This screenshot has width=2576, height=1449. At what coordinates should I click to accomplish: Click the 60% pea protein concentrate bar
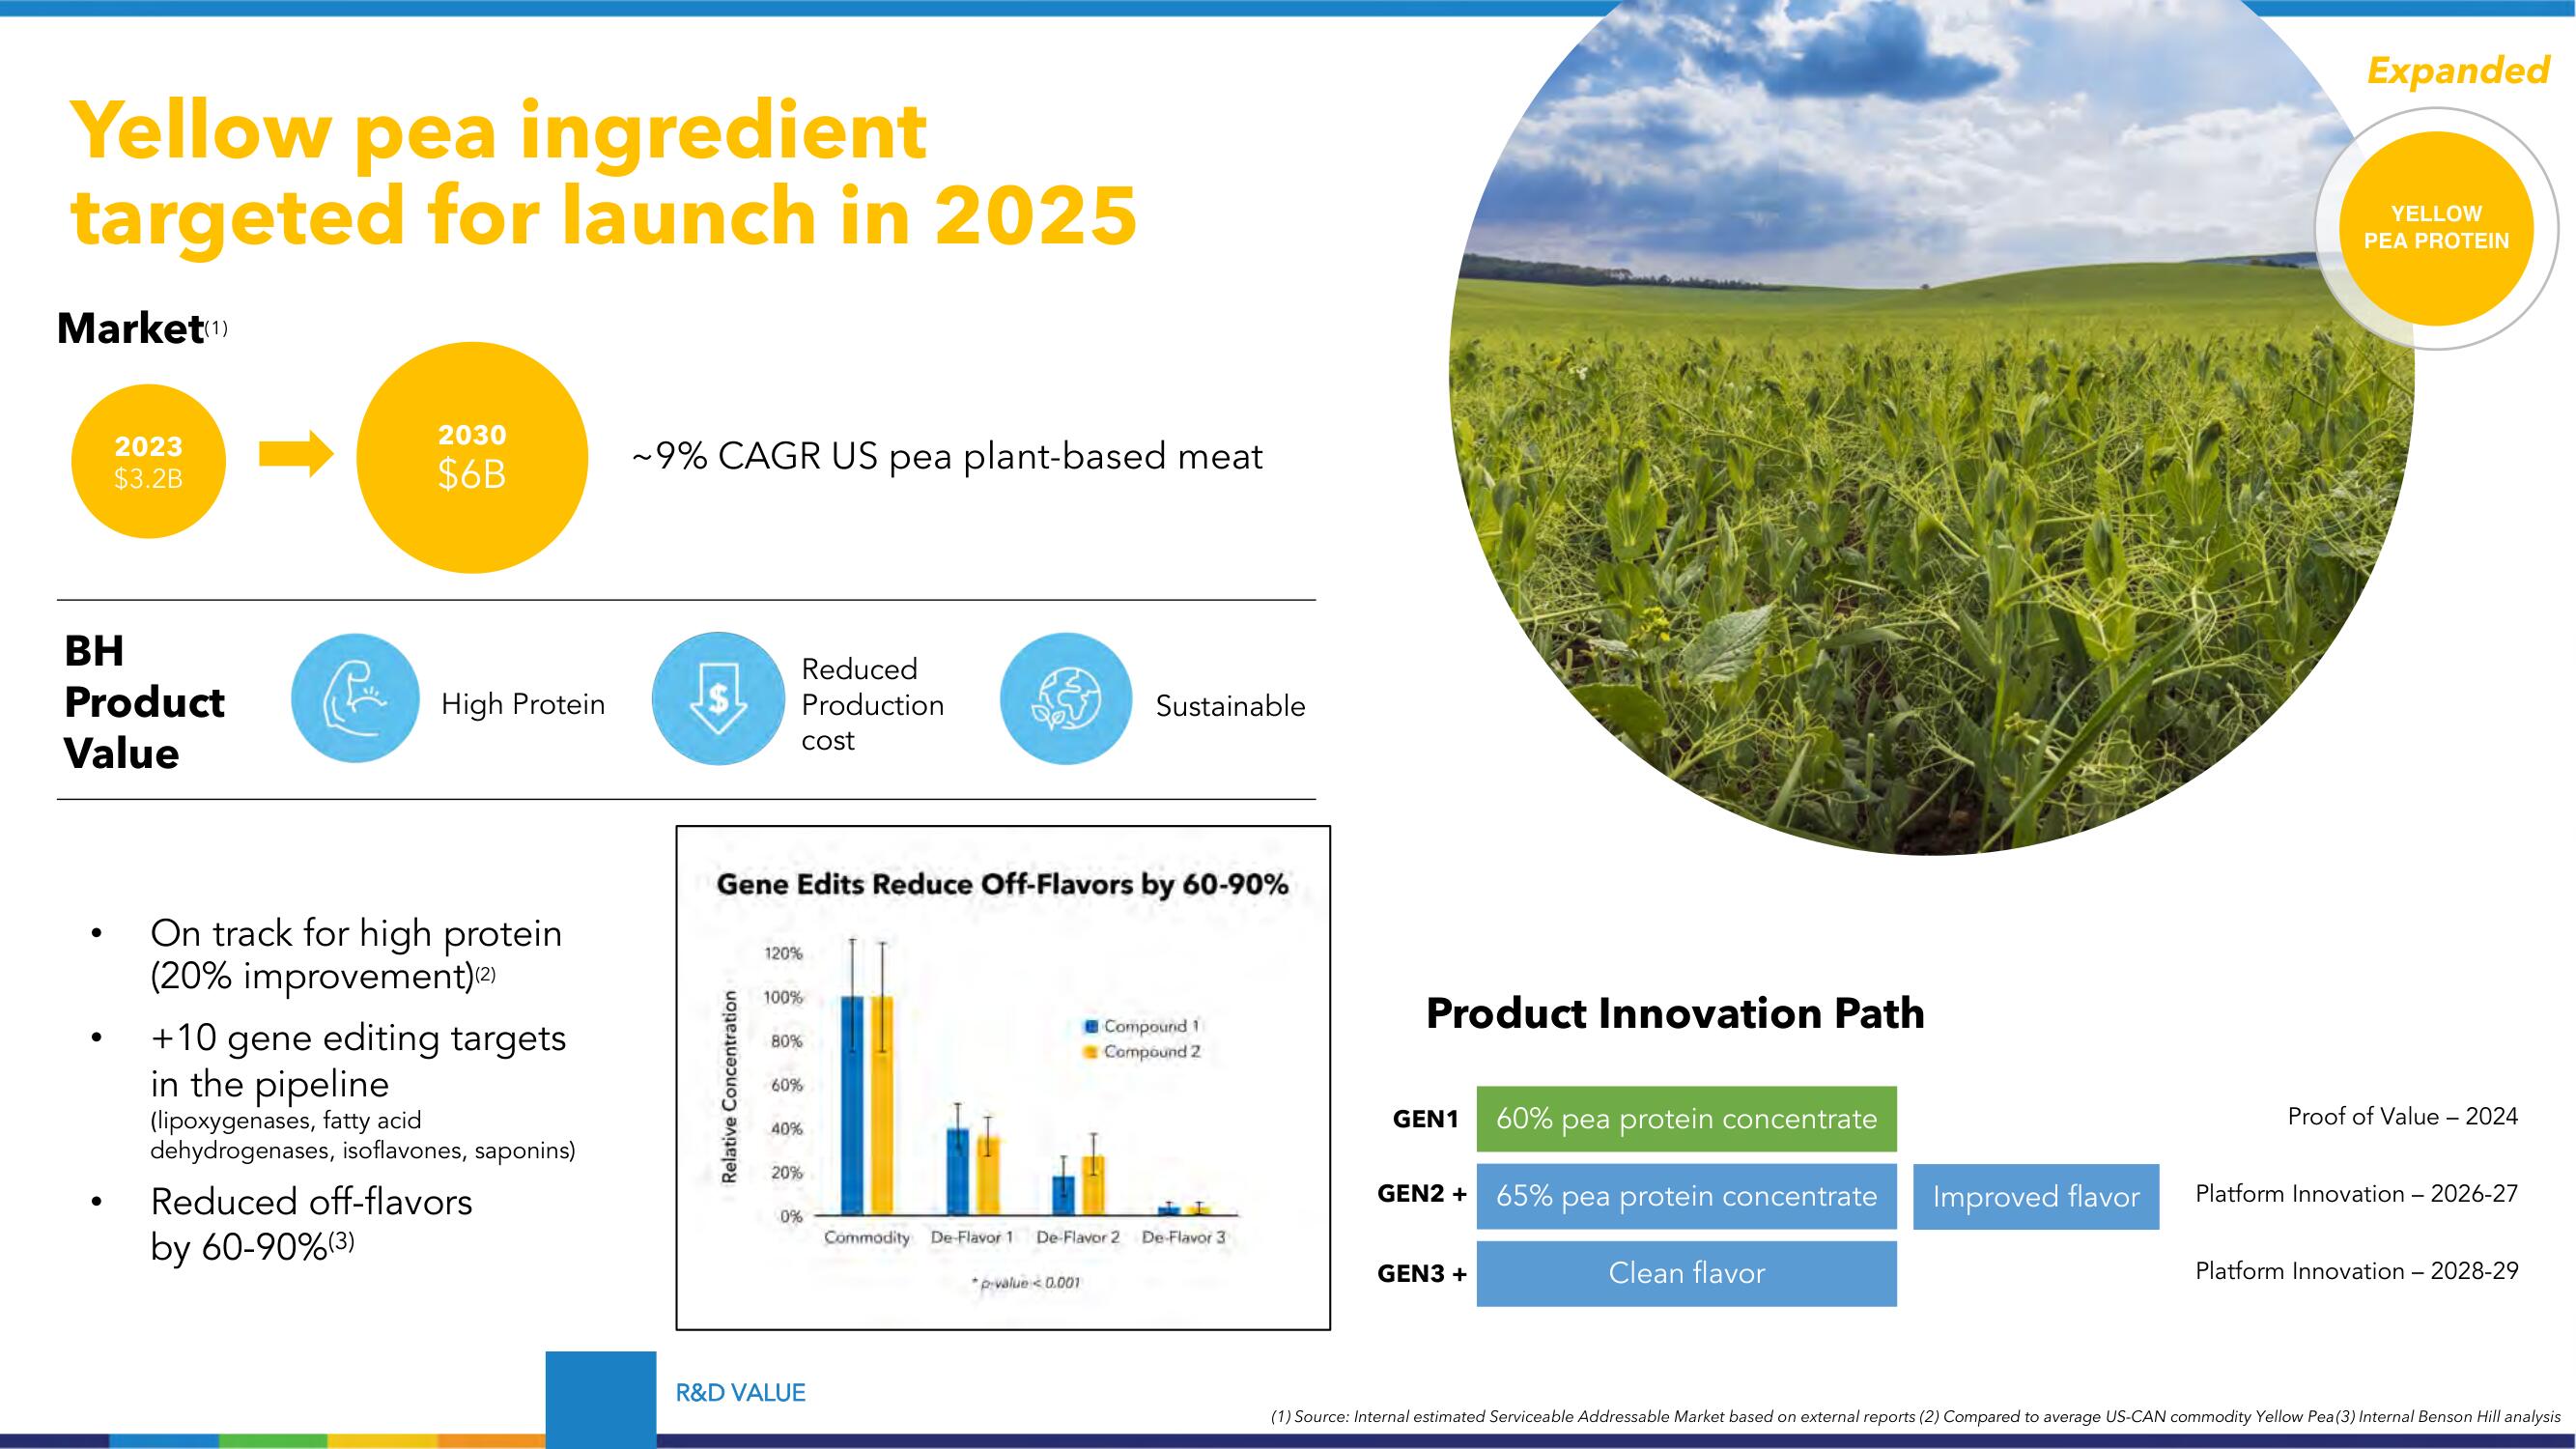click(1686, 1118)
